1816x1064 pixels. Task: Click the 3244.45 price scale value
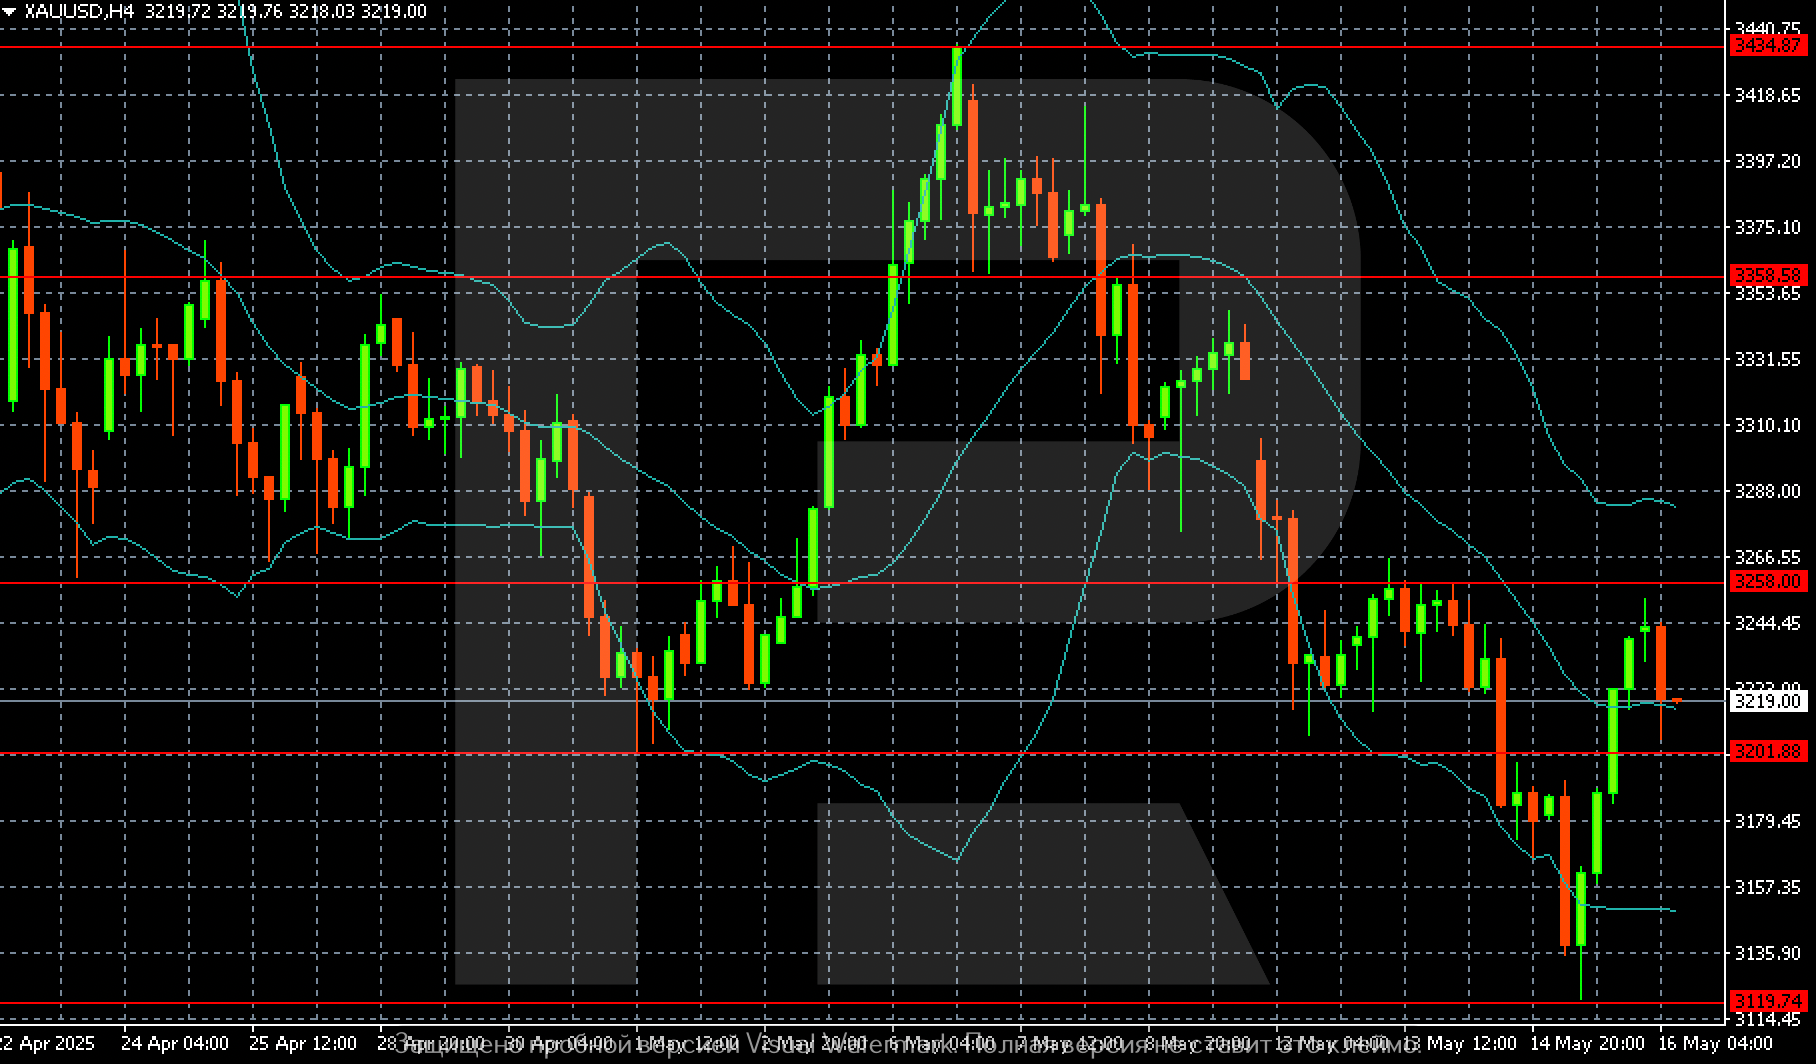click(1767, 623)
